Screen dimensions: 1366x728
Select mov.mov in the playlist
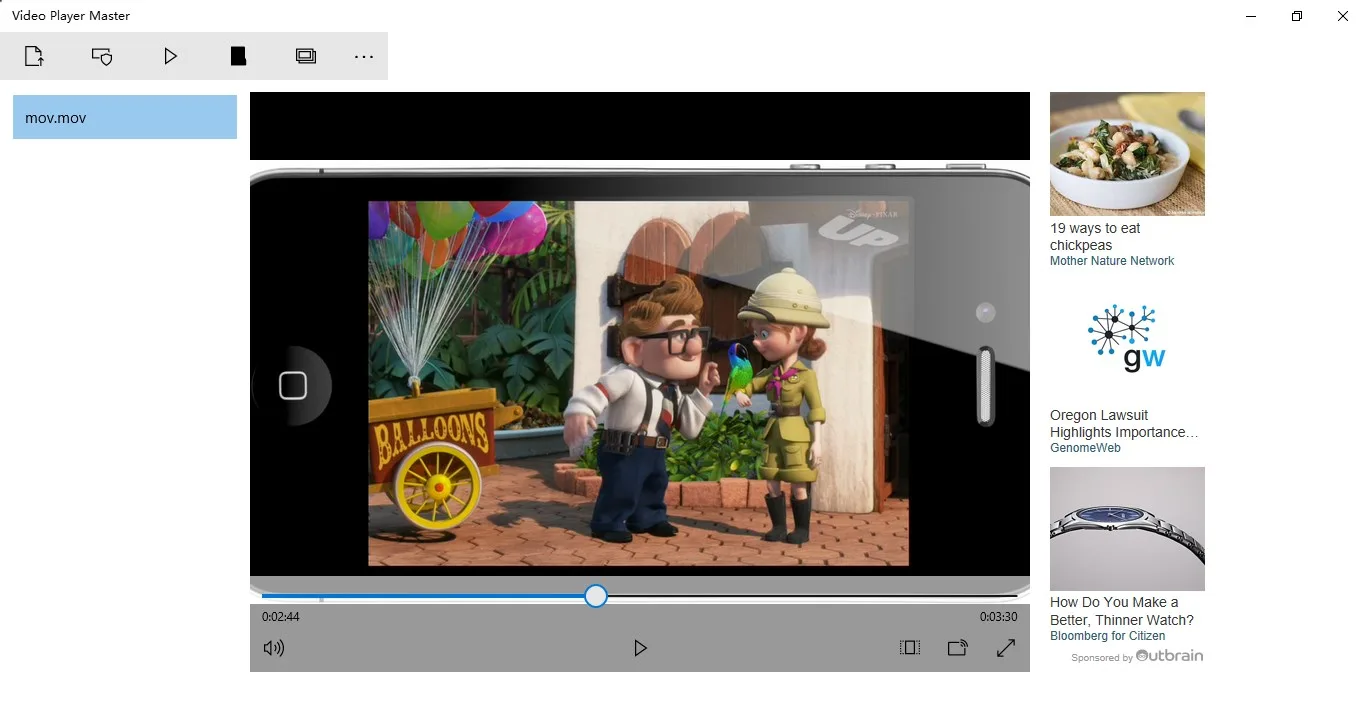pos(125,117)
